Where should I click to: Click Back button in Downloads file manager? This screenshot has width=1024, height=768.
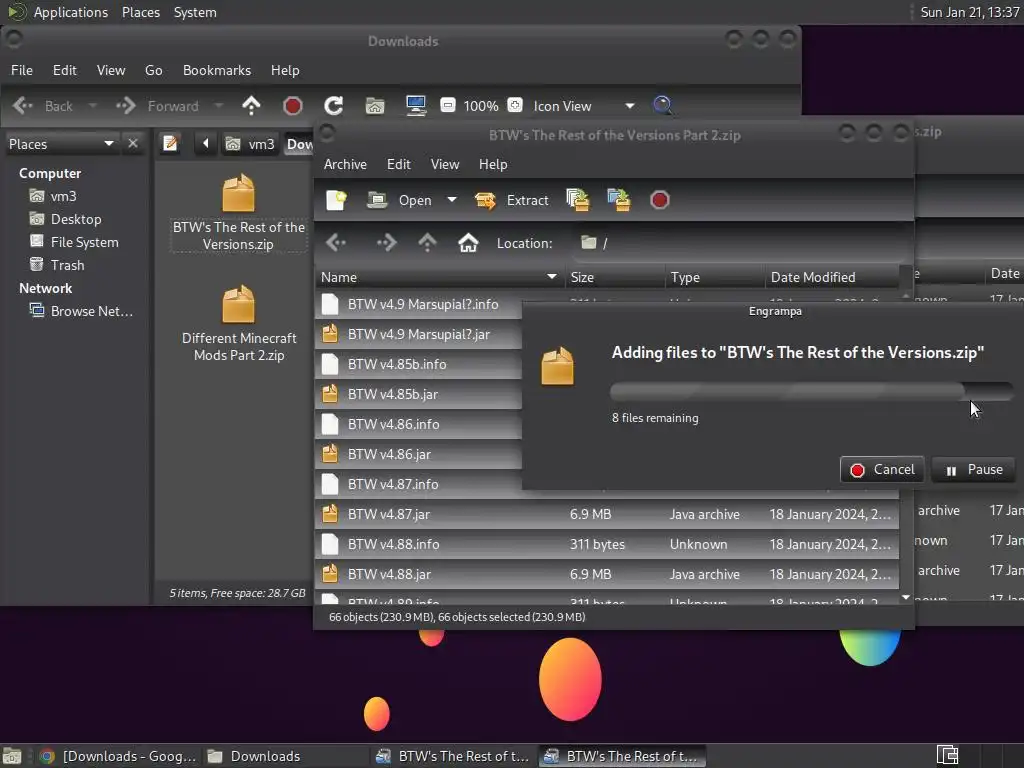tap(43, 106)
